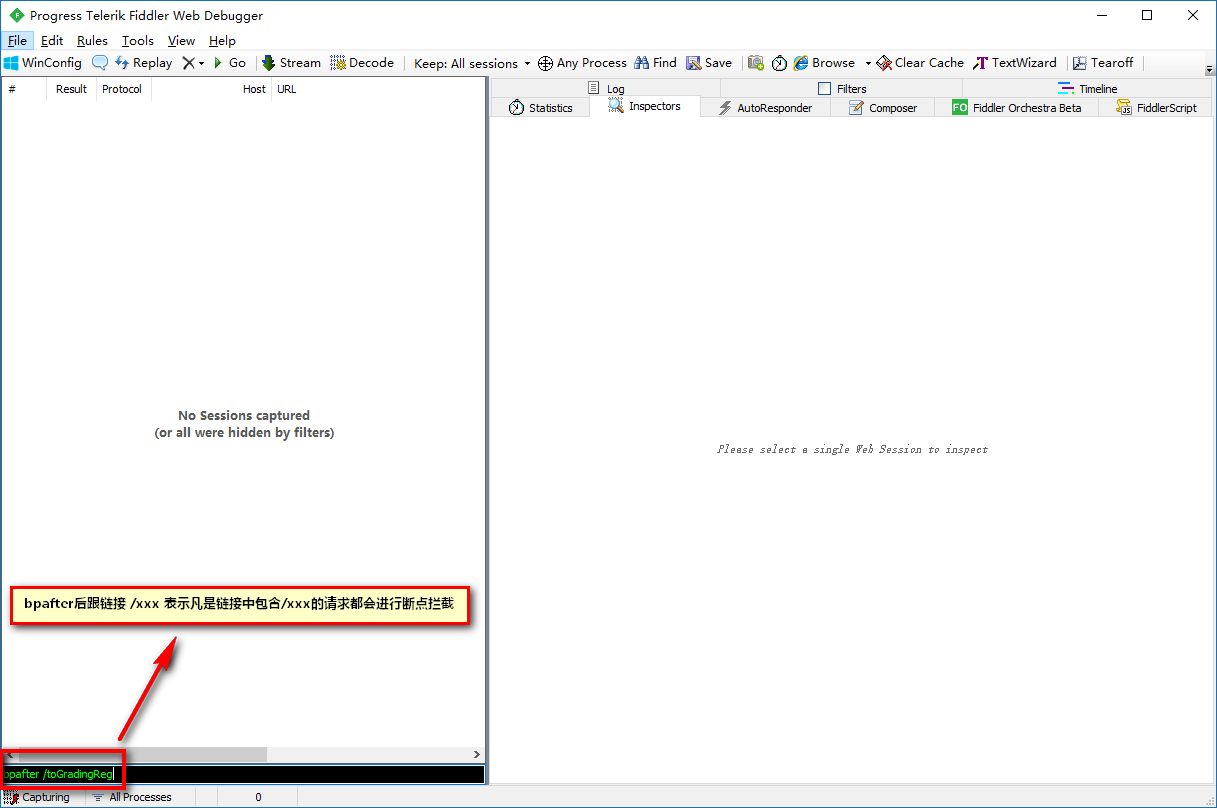This screenshot has height=808, width=1217.
Task: Open the View menu
Action: pyautogui.click(x=181, y=41)
